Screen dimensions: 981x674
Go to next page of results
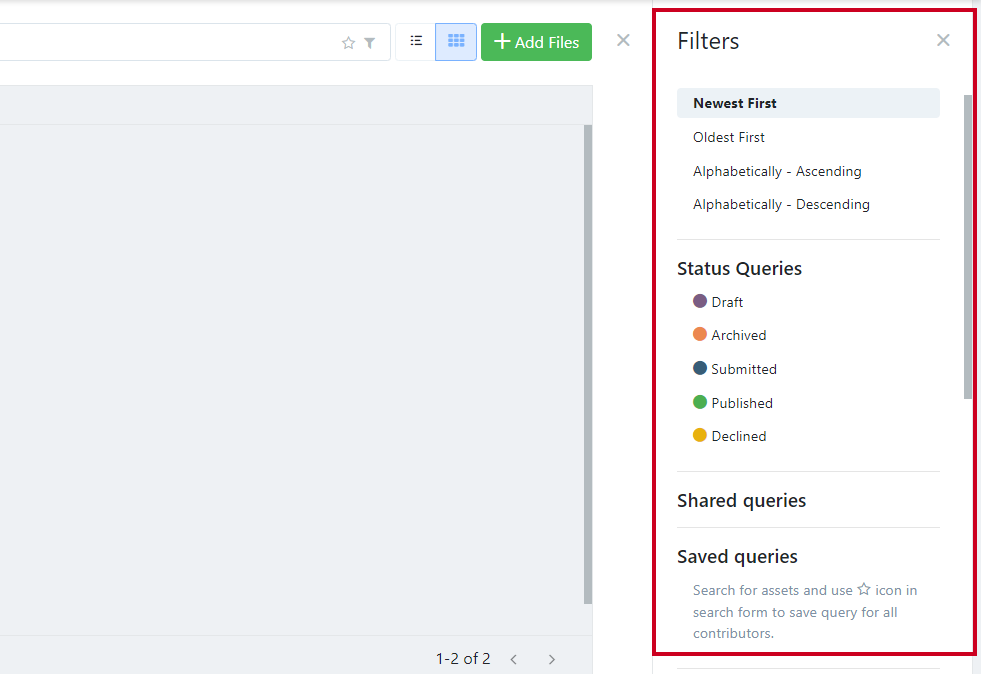552,659
